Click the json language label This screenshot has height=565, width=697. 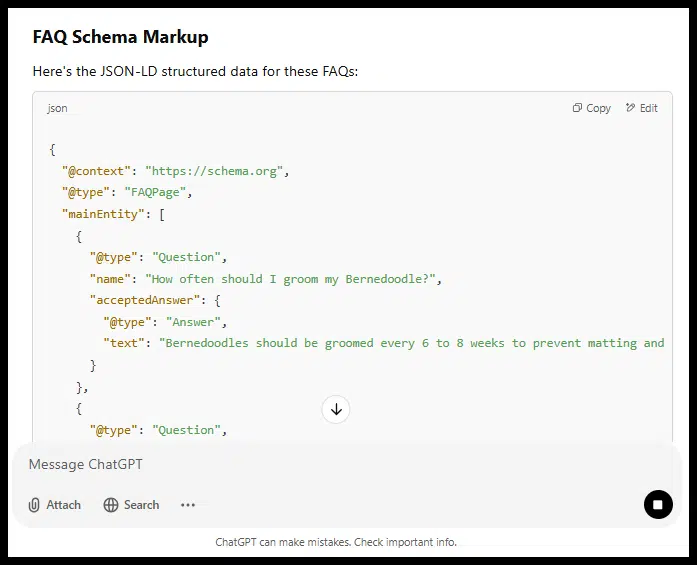(57, 108)
